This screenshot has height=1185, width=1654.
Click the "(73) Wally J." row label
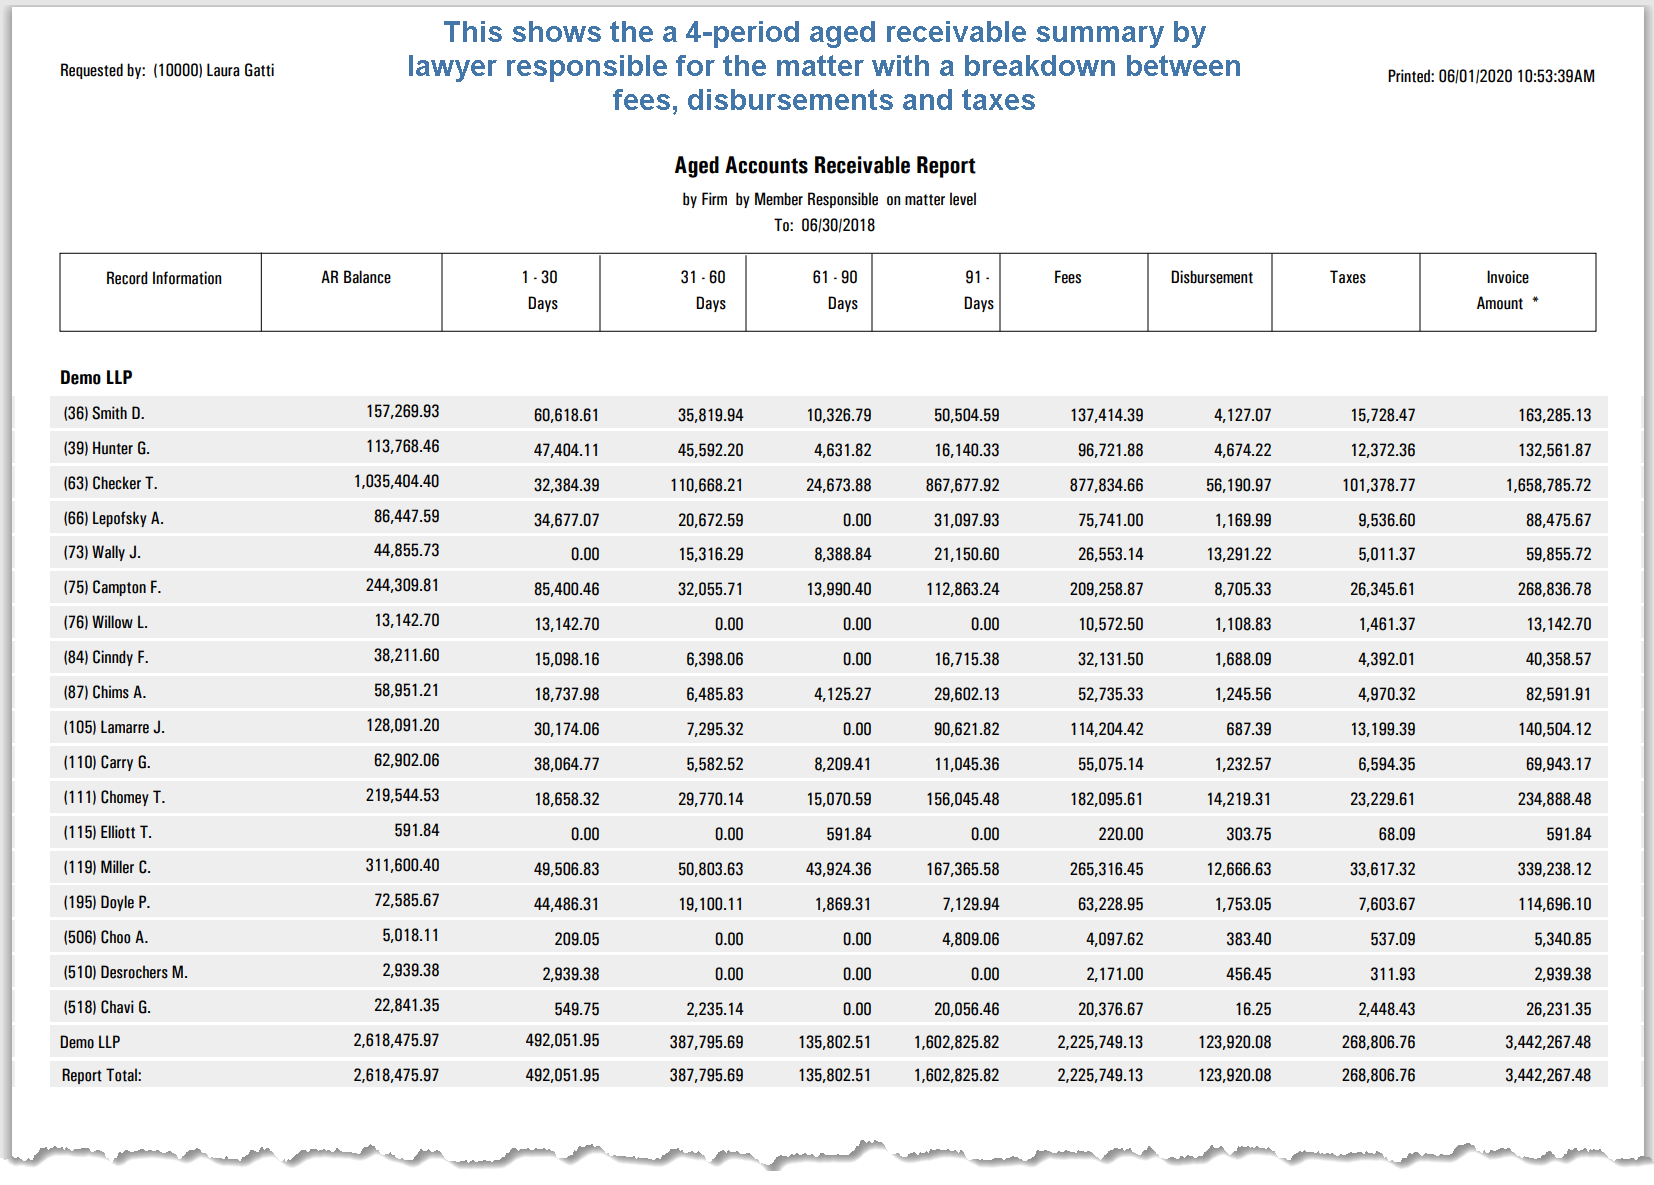(102, 552)
